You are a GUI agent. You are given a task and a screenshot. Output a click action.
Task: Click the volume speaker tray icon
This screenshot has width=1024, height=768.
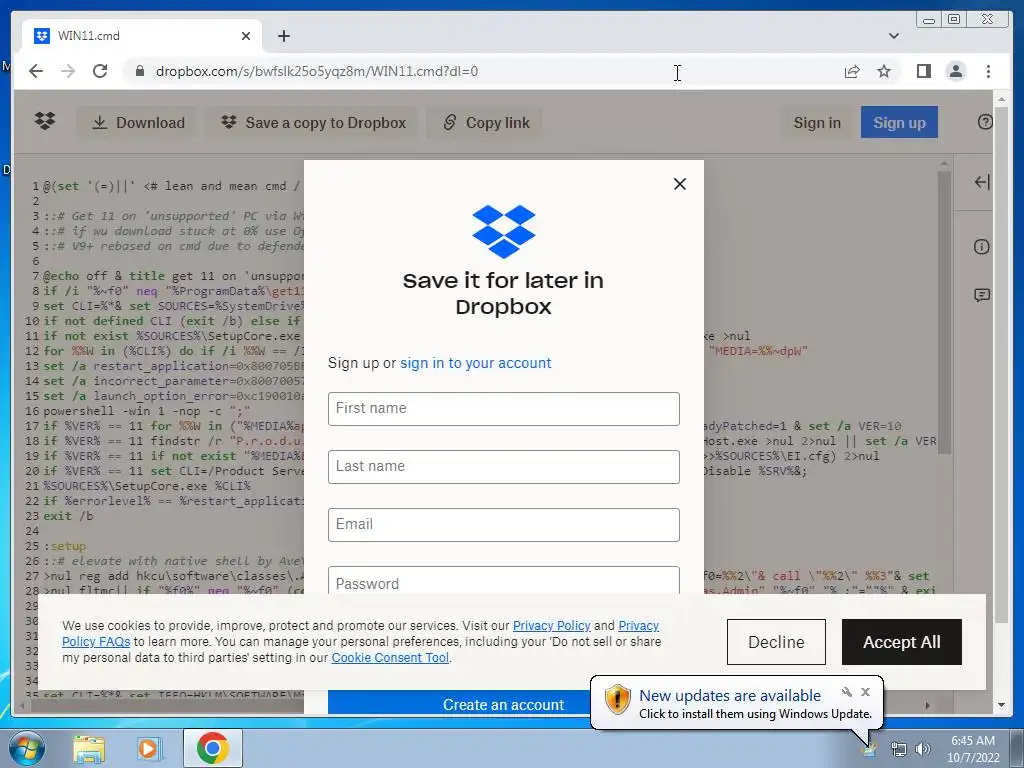pos(922,749)
